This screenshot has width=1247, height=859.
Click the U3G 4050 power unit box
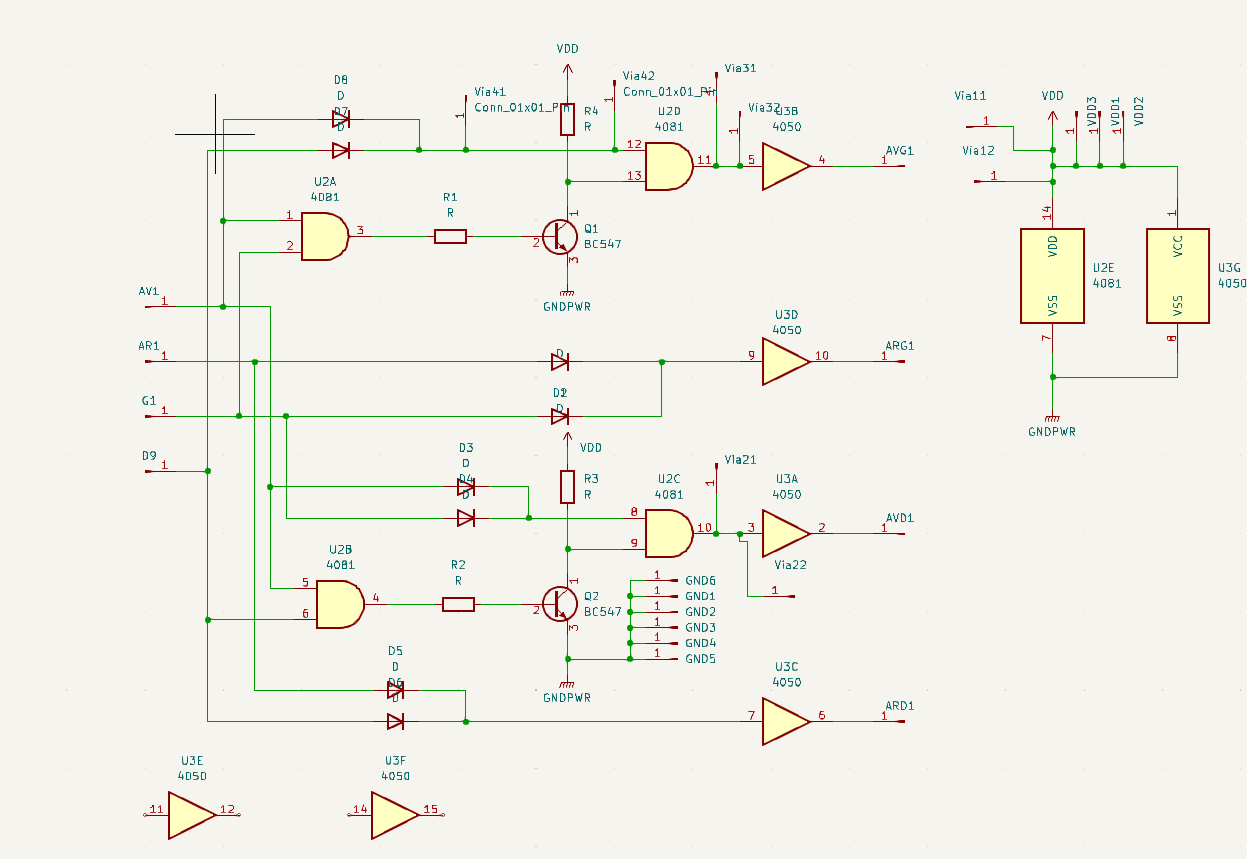[1177, 276]
